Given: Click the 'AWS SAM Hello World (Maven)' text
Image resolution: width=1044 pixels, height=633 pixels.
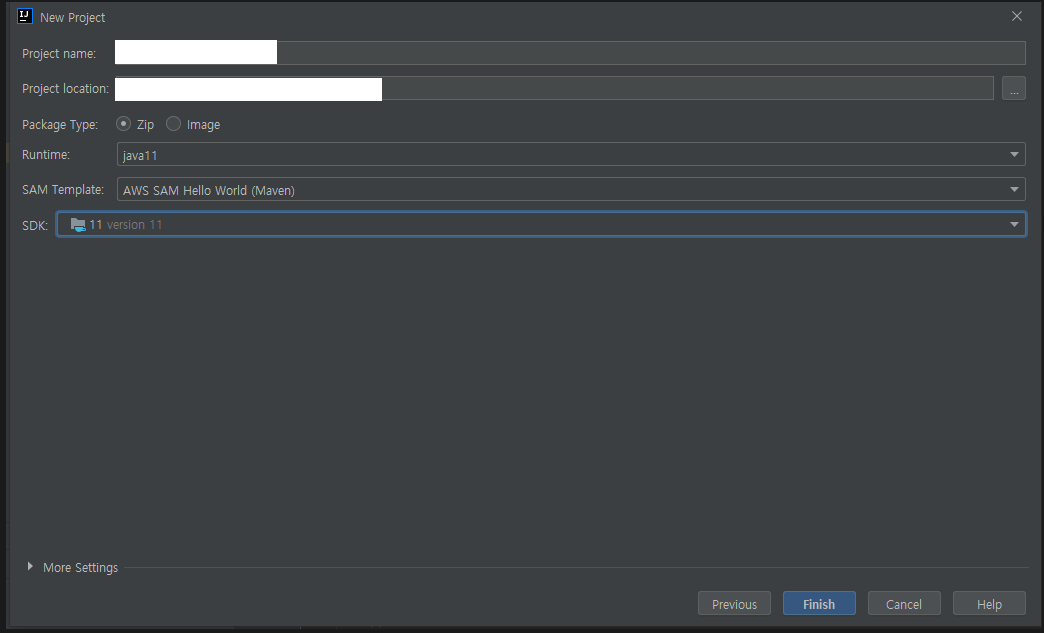Looking at the screenshot, I should [x=208, y=190].
